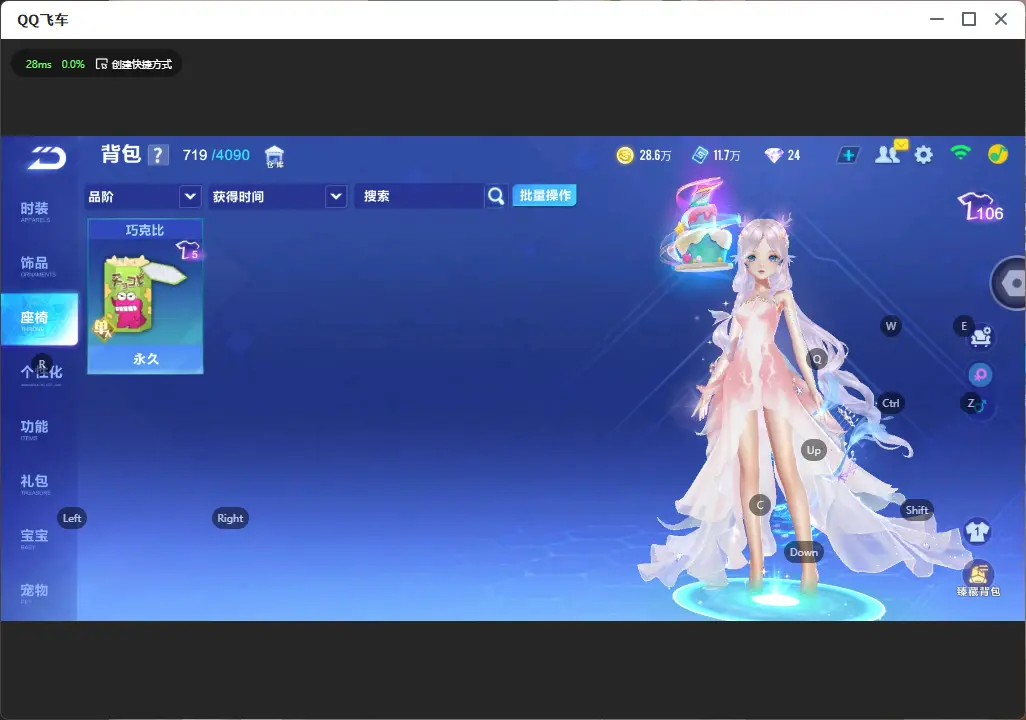Click the W key overlay
The width and height of the screenshot is (1026, 720).
click(891, 326)
